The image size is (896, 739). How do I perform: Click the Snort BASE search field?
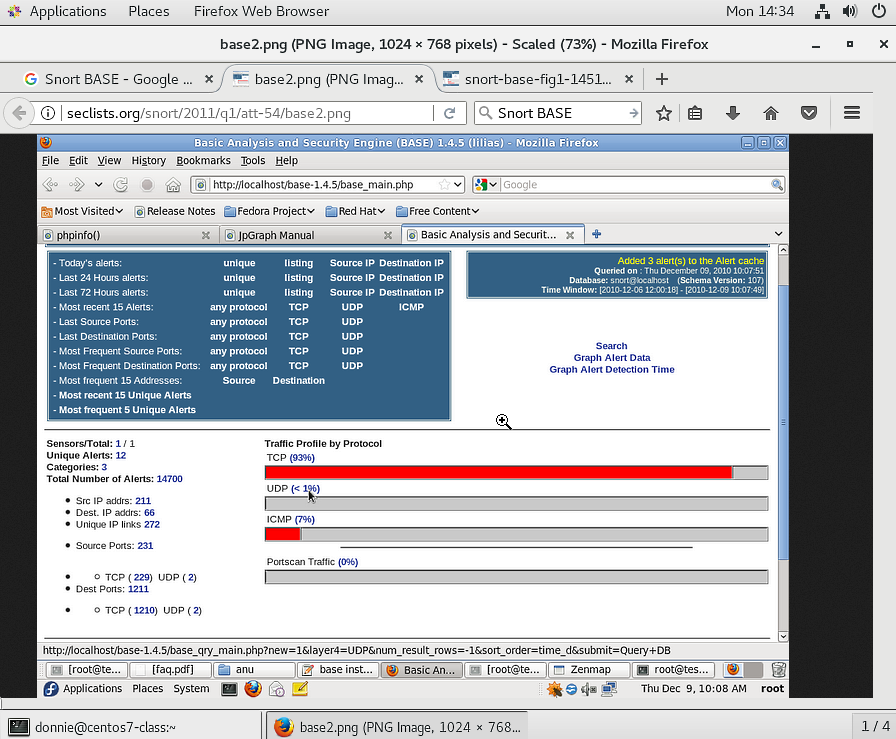pos(560,113)
